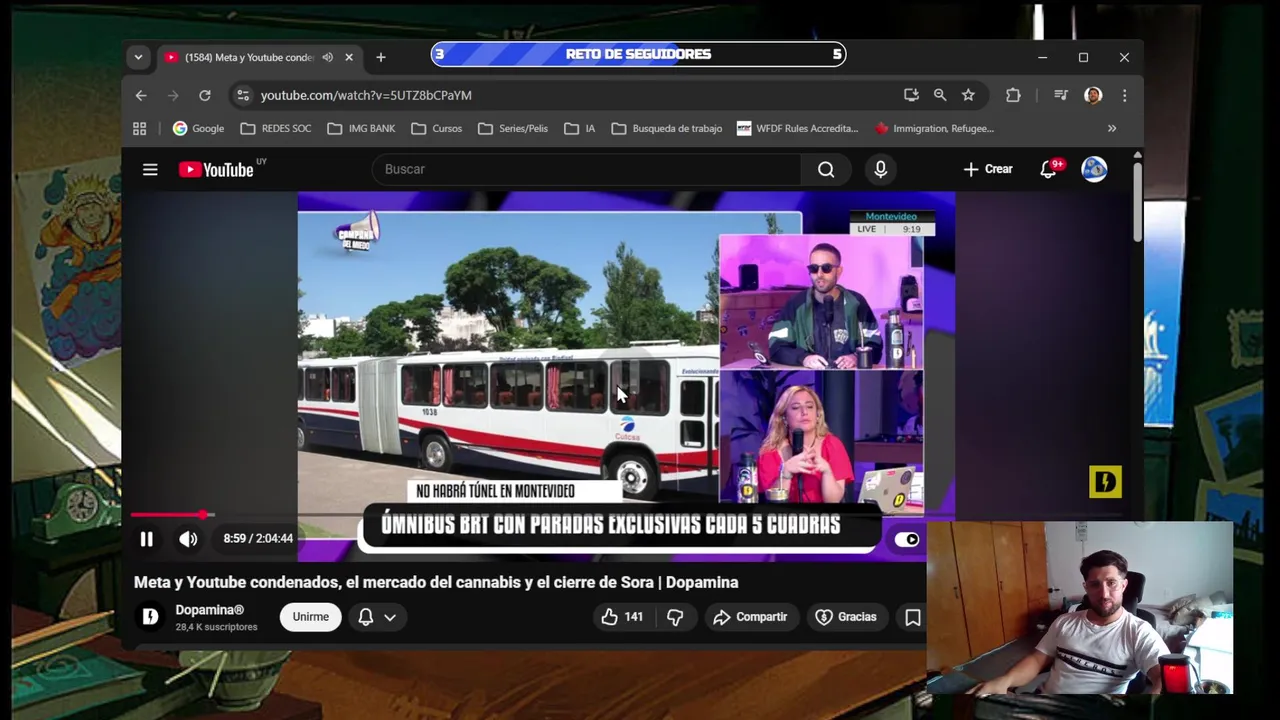Reload the page with the refresh icon

205,95
